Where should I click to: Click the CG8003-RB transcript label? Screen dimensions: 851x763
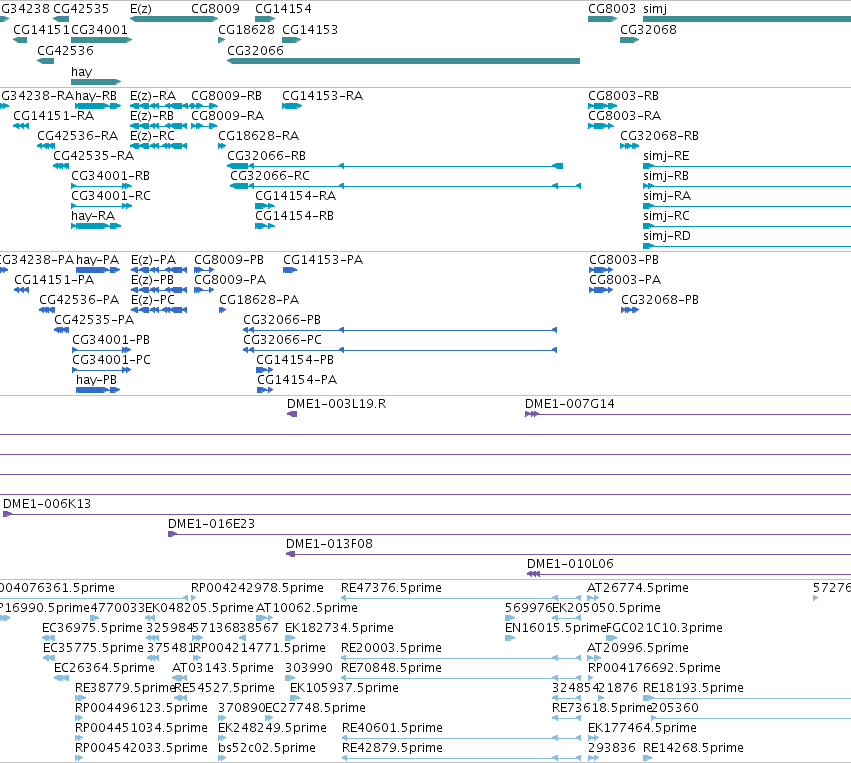[624, 96]
